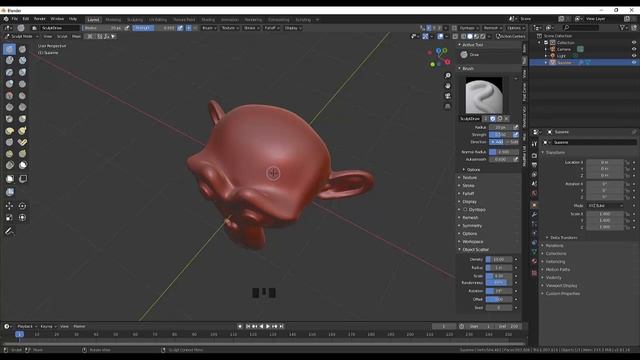
Task: Click the brush preview thumbnail
Action: pyautogui.click(x=484, y=96)
